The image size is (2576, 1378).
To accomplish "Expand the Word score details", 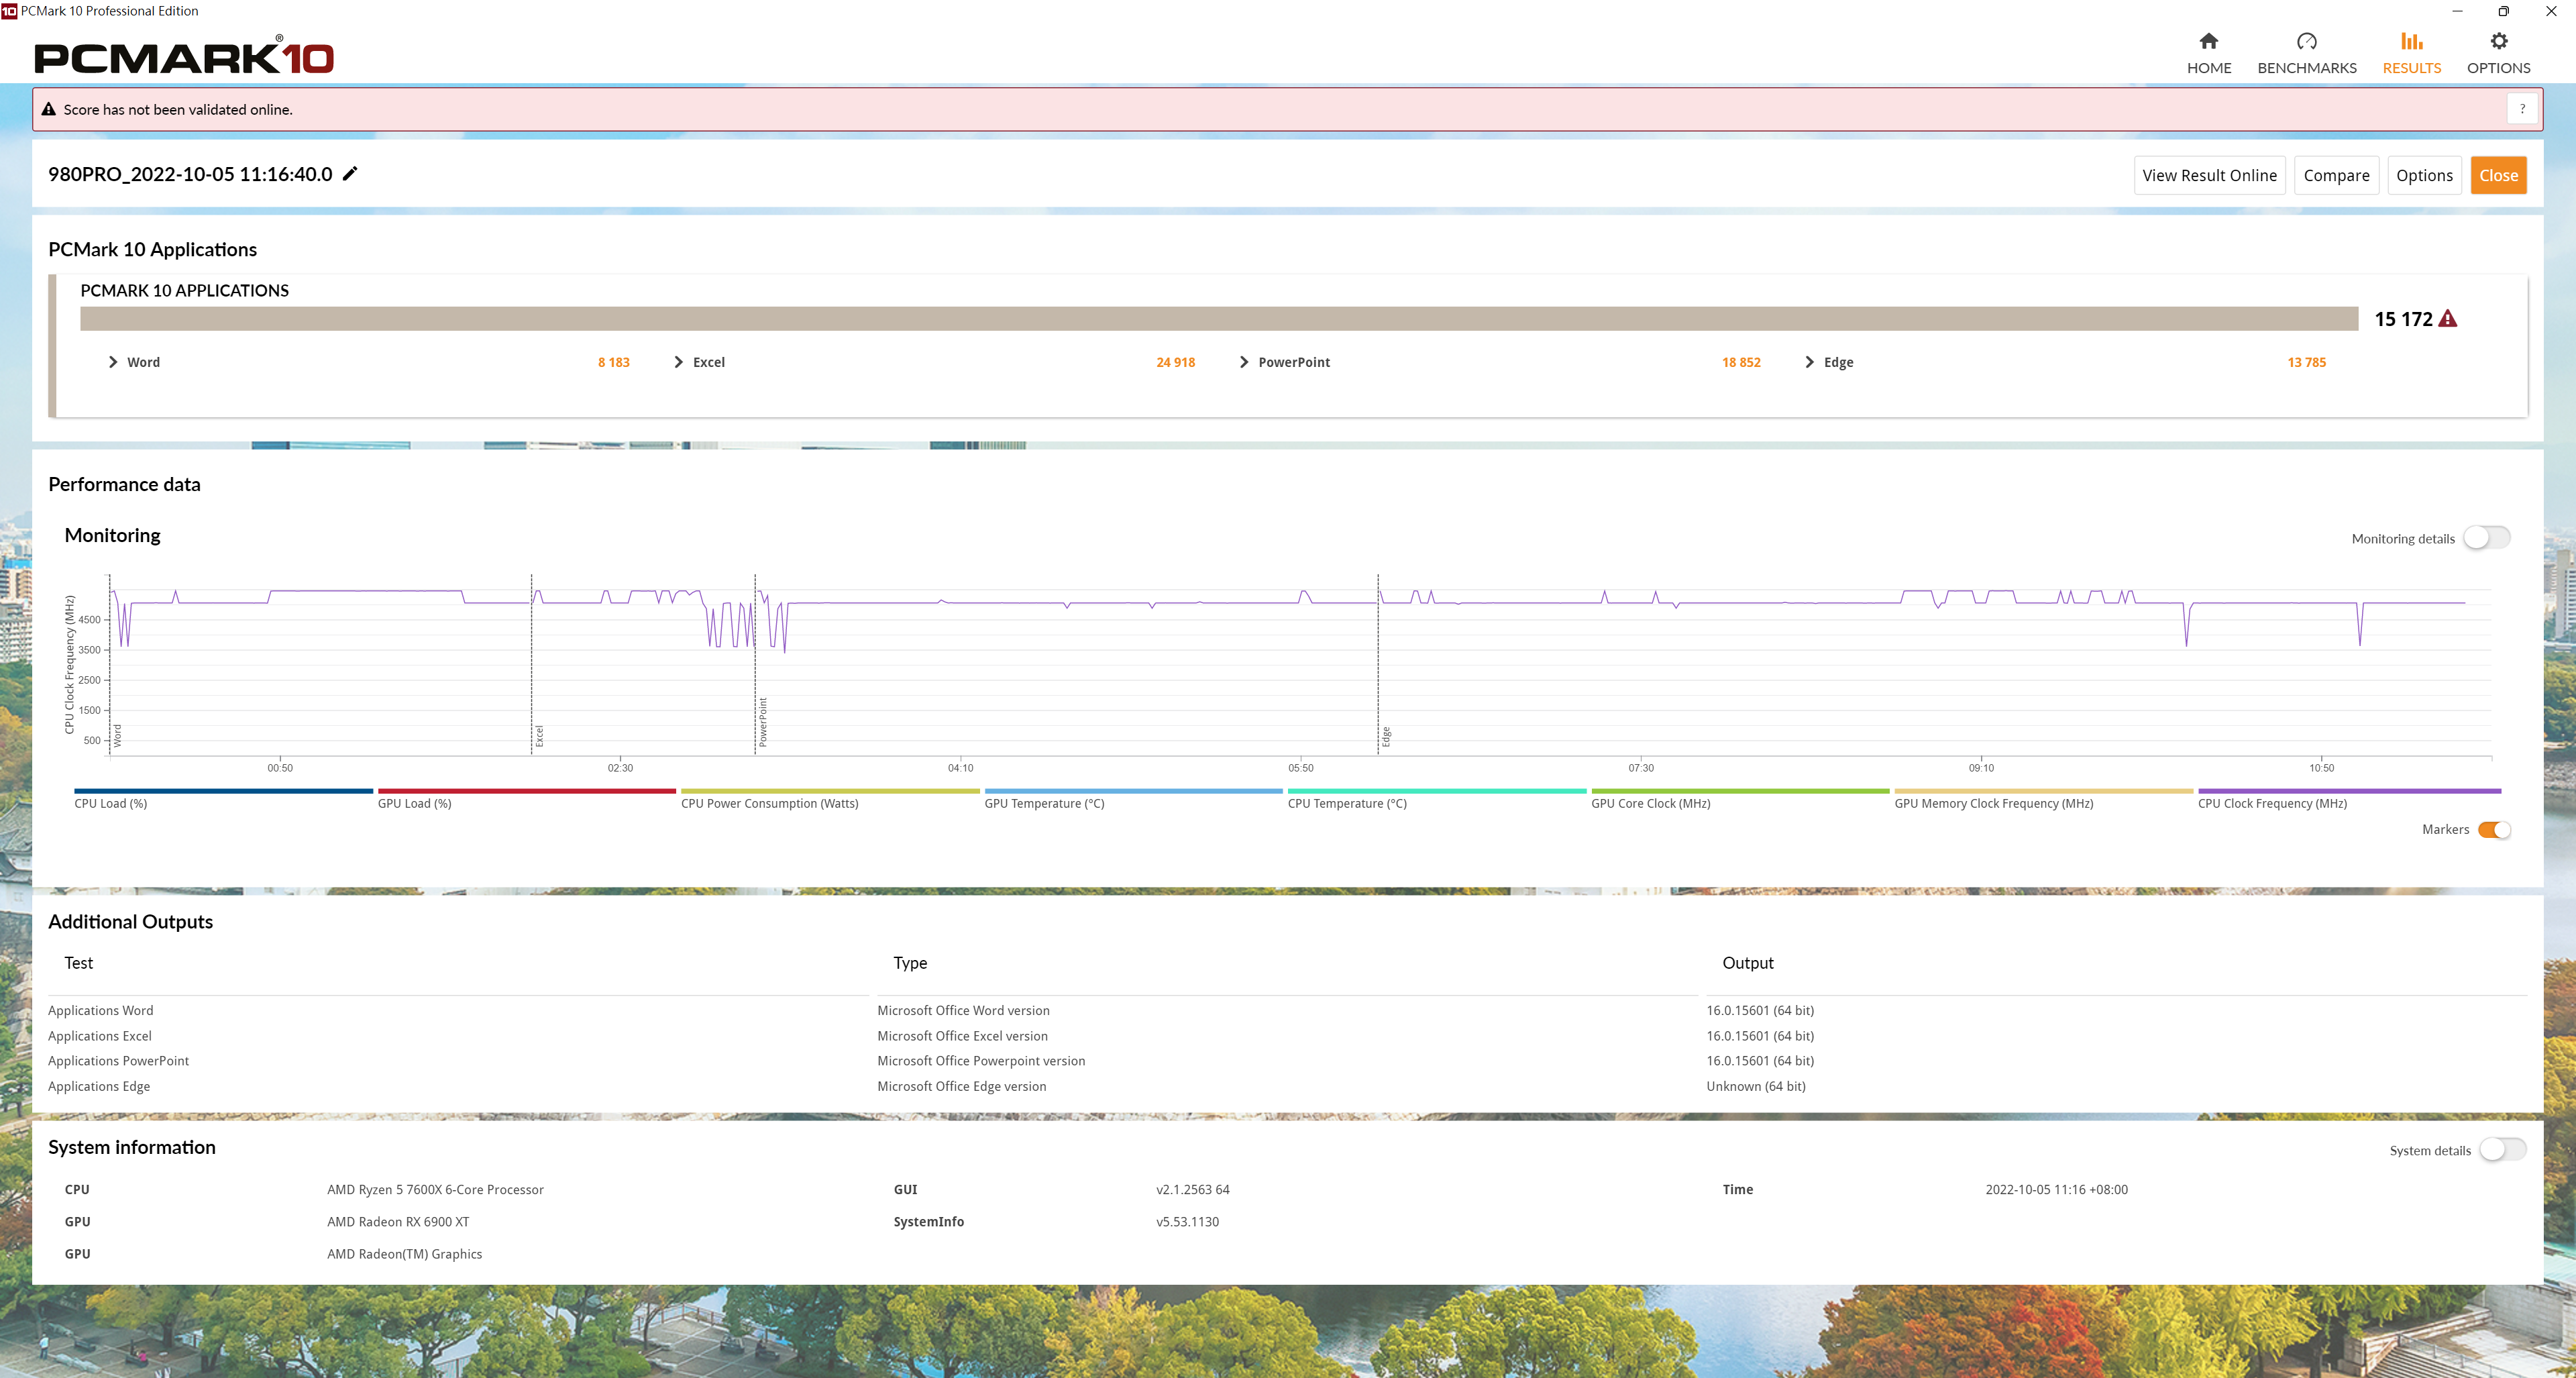I will pyautogui.click(x=112, y=362).
